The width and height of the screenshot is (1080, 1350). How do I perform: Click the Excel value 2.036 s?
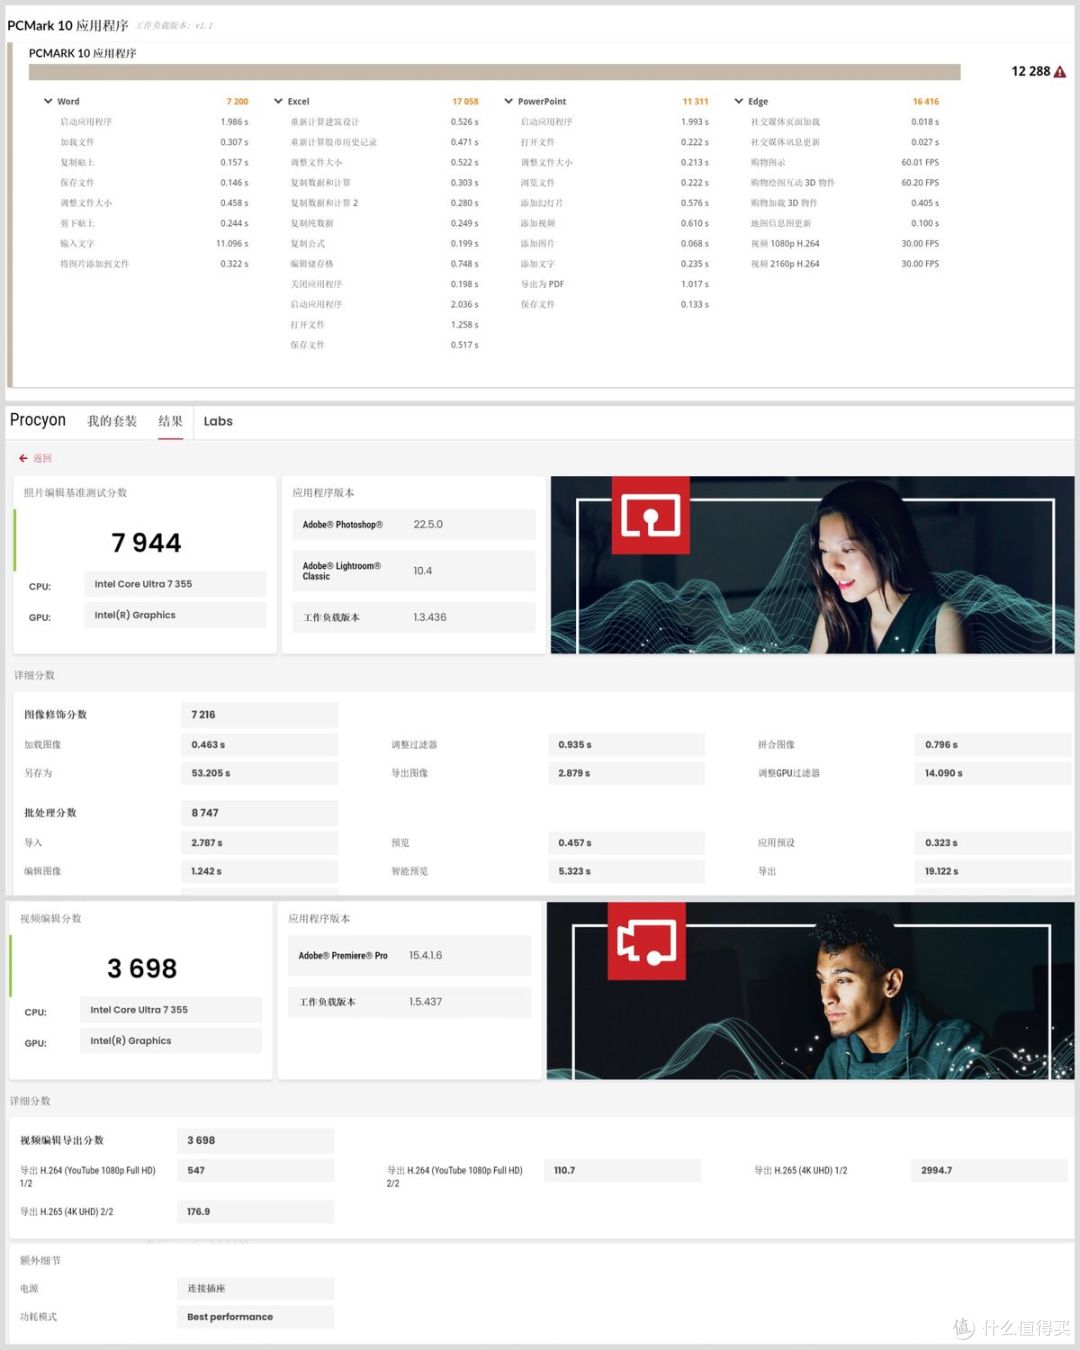pos(465,304)
